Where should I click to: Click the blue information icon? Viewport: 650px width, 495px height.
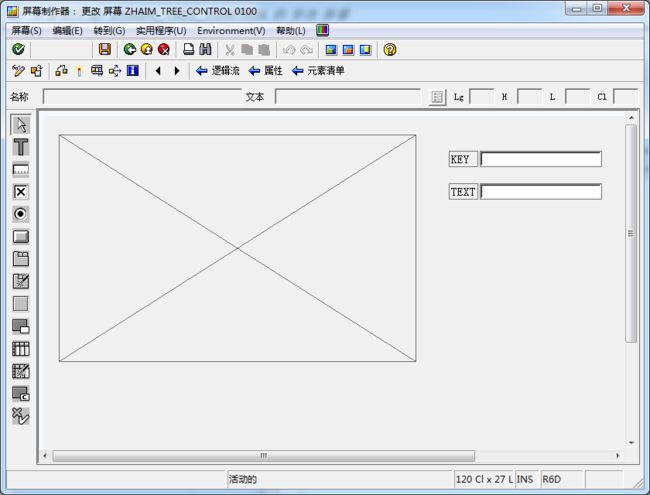pos(133,71)
